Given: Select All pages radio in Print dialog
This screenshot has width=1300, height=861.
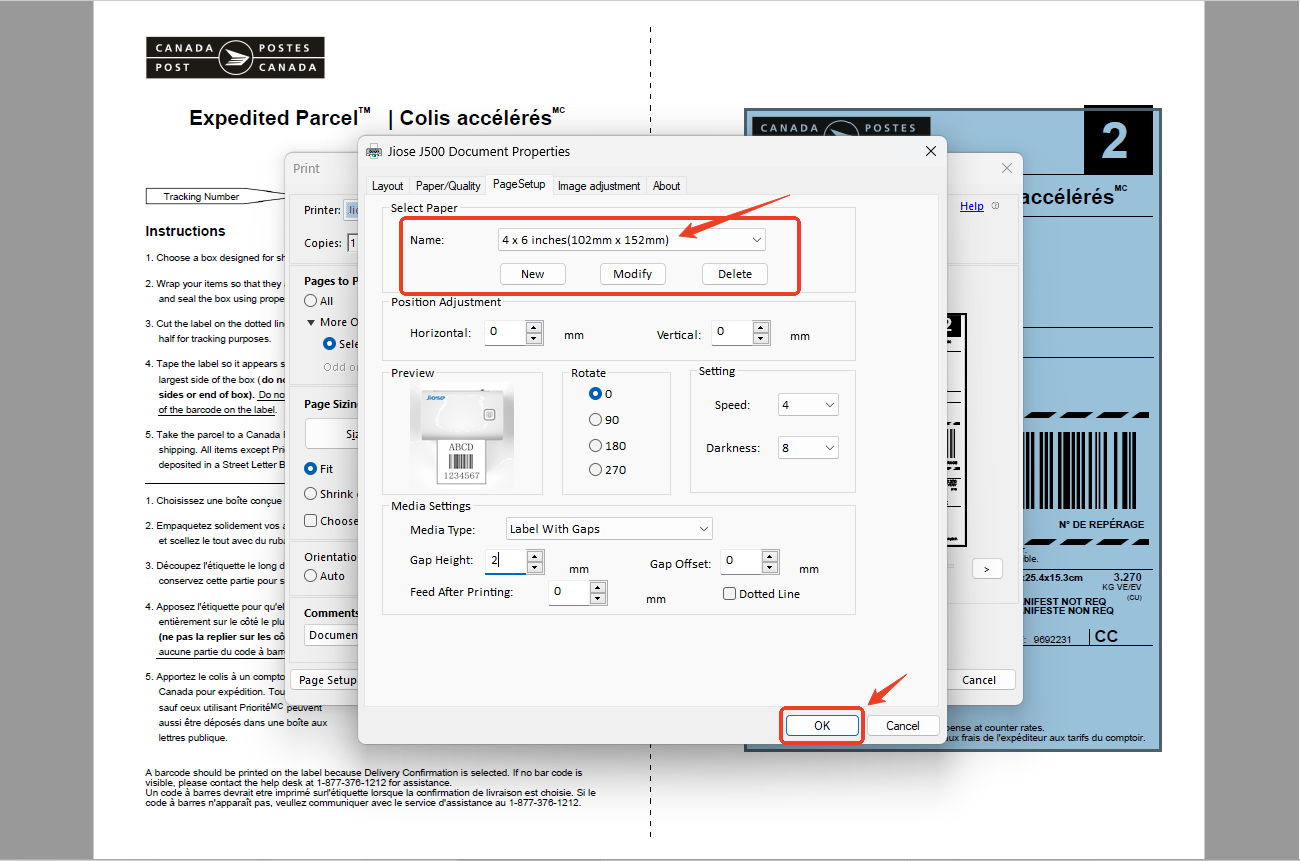Looking at the screenshot, I should pyautogui.click(x=312, y=301).
